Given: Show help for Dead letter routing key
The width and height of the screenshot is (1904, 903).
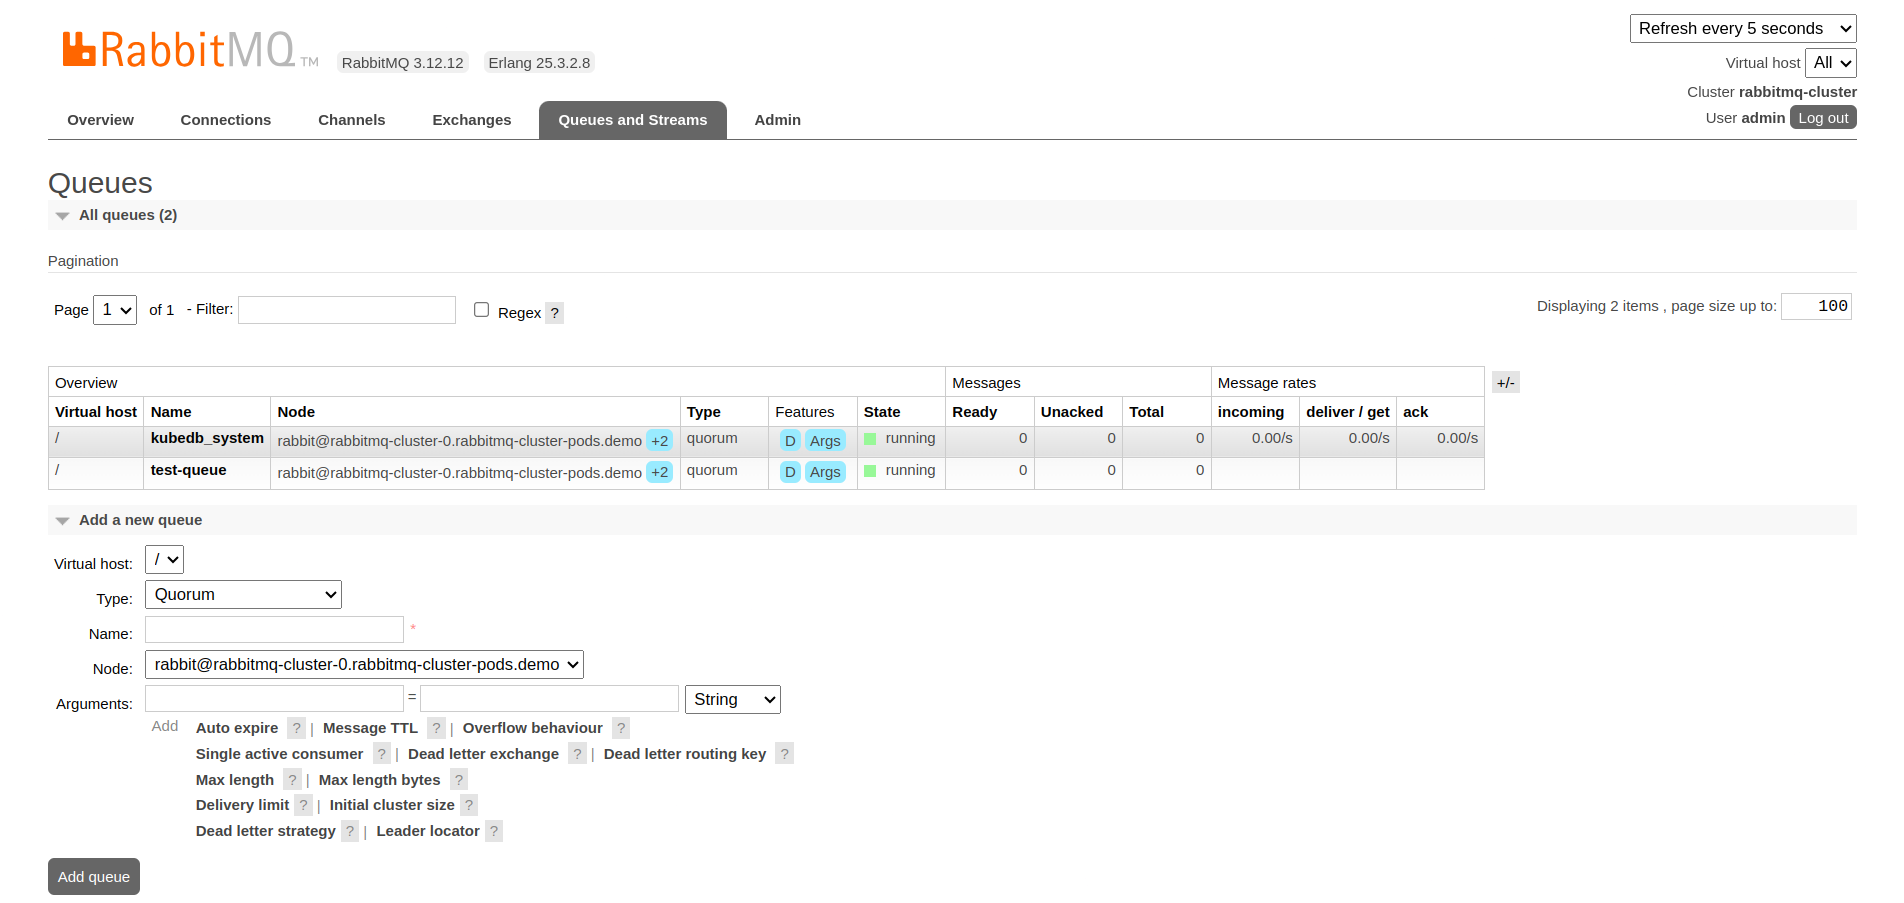Looking at the screenshot, I should pyautogui.click(x=784, y=754).
